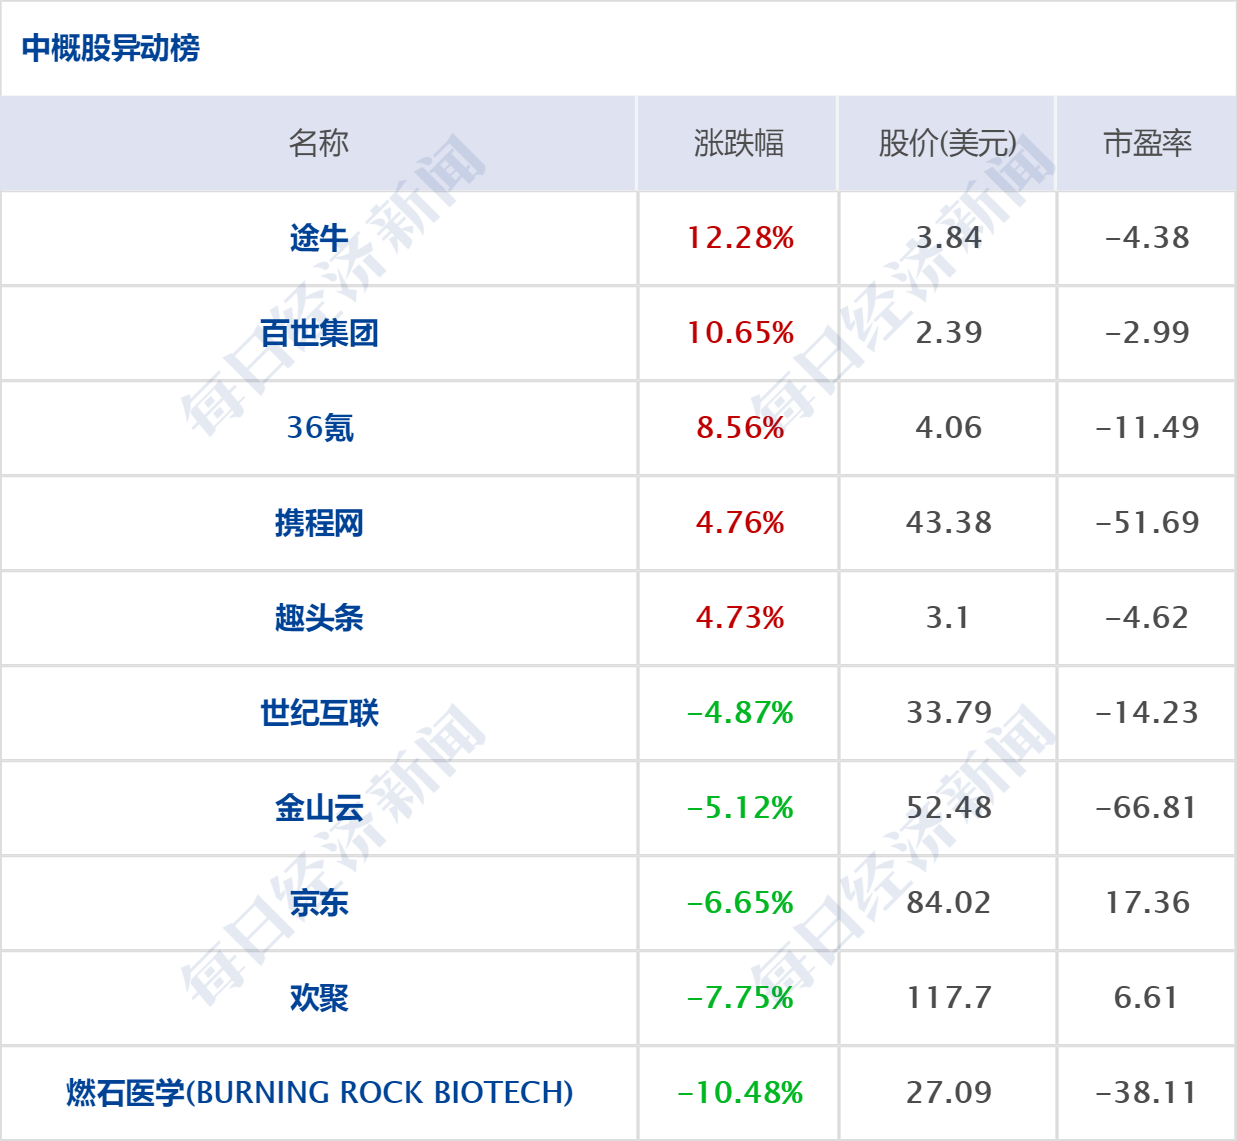1237x1141 pixels.
Task: Open the 携程网 stock link
Action: point(319,523)
